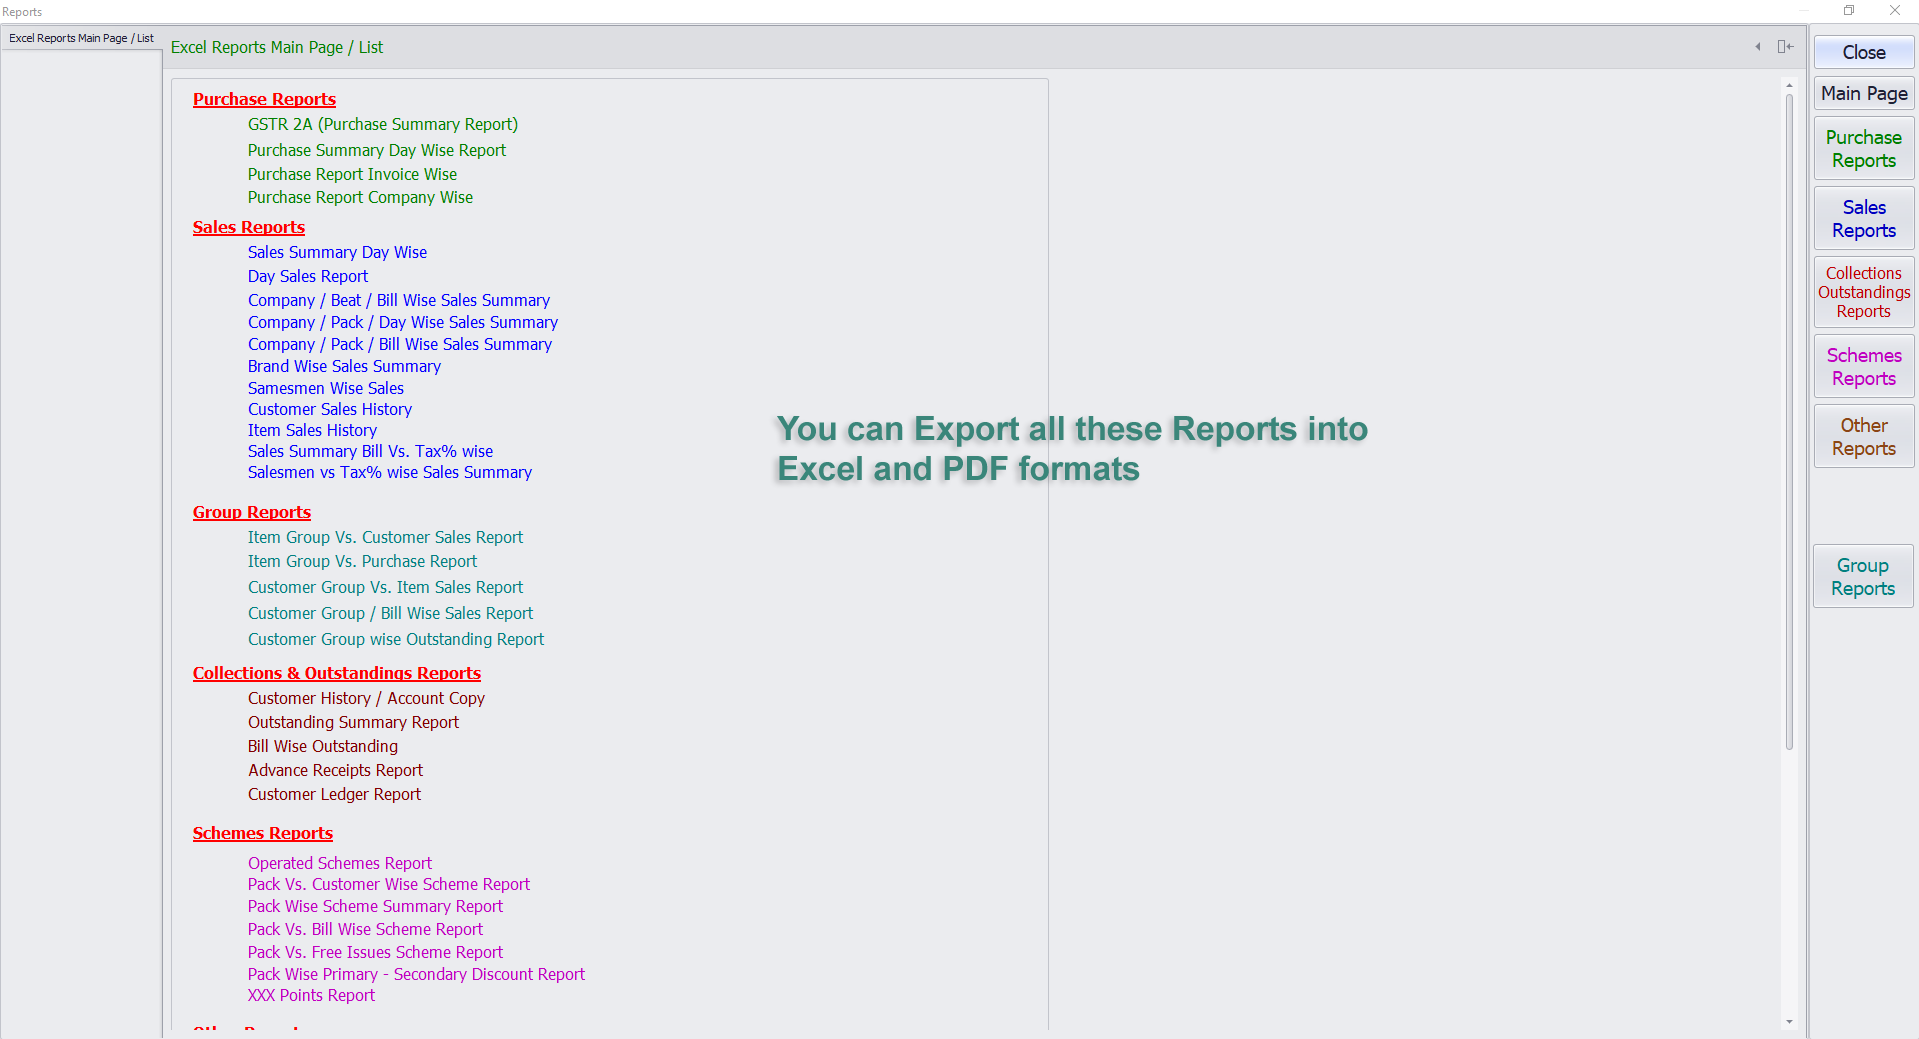Image resolution: width=1919 pixels, height=1039 pixels.
Task: Open Sales Reports side button
Action: [x=1863, y=219]
